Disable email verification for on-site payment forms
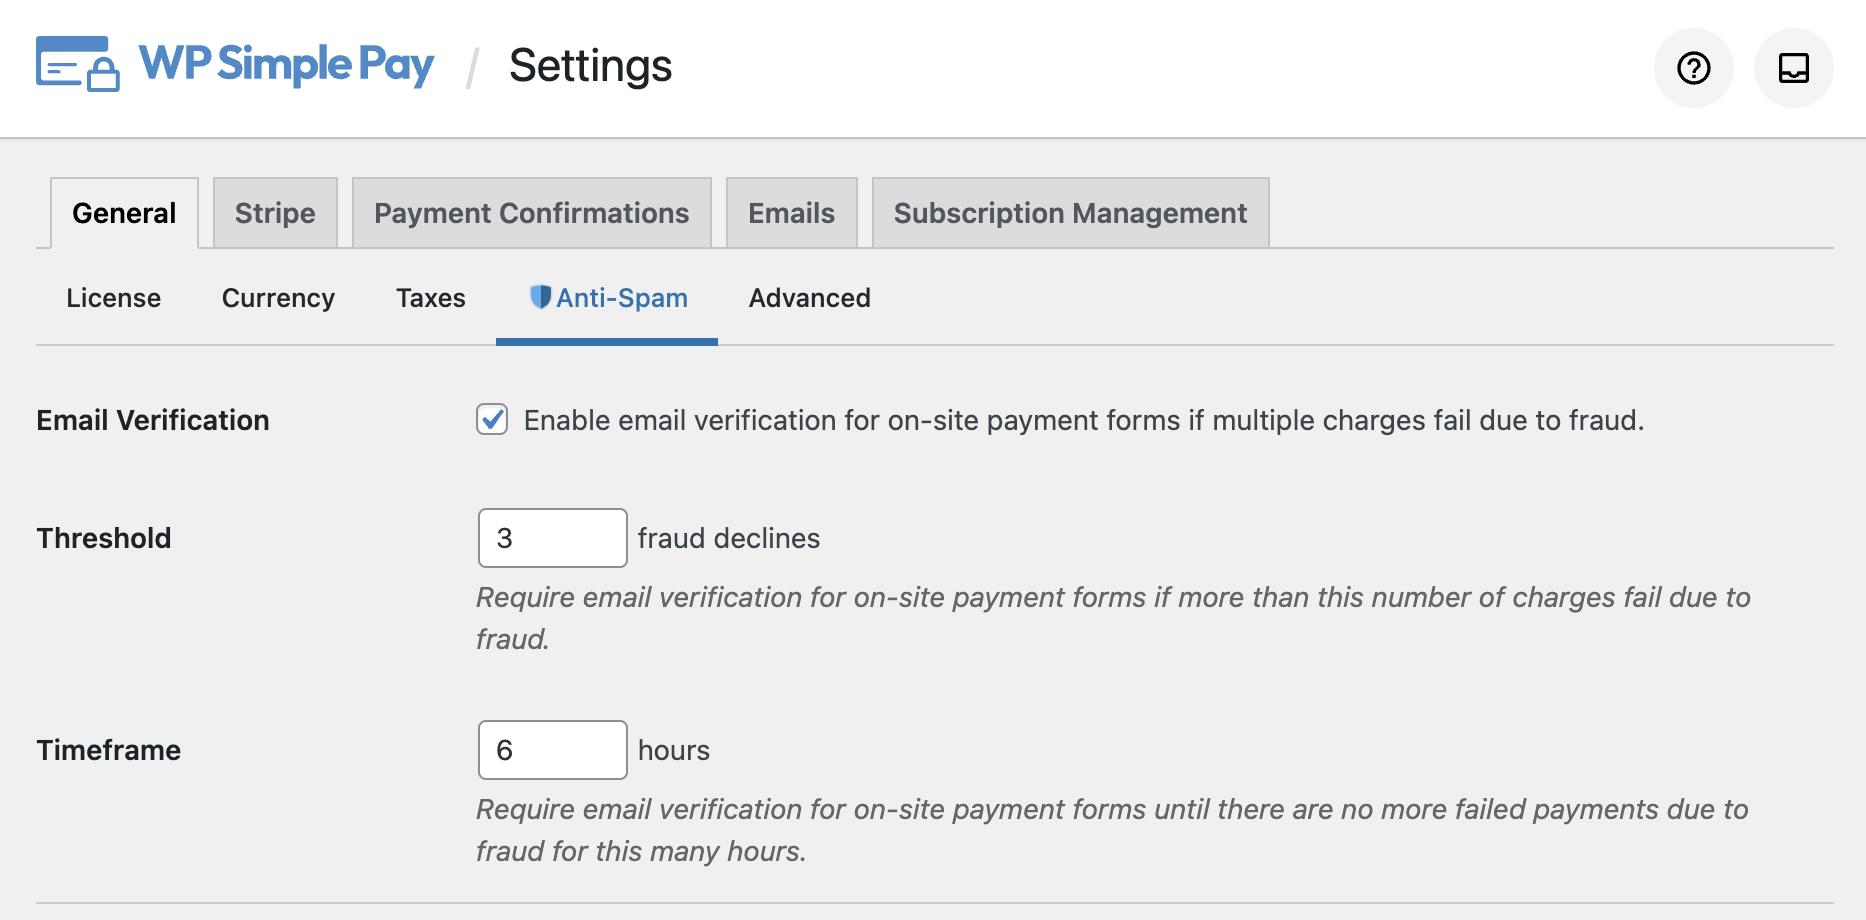This screenshot has height=920, width=1866. [x=490, y=421]
